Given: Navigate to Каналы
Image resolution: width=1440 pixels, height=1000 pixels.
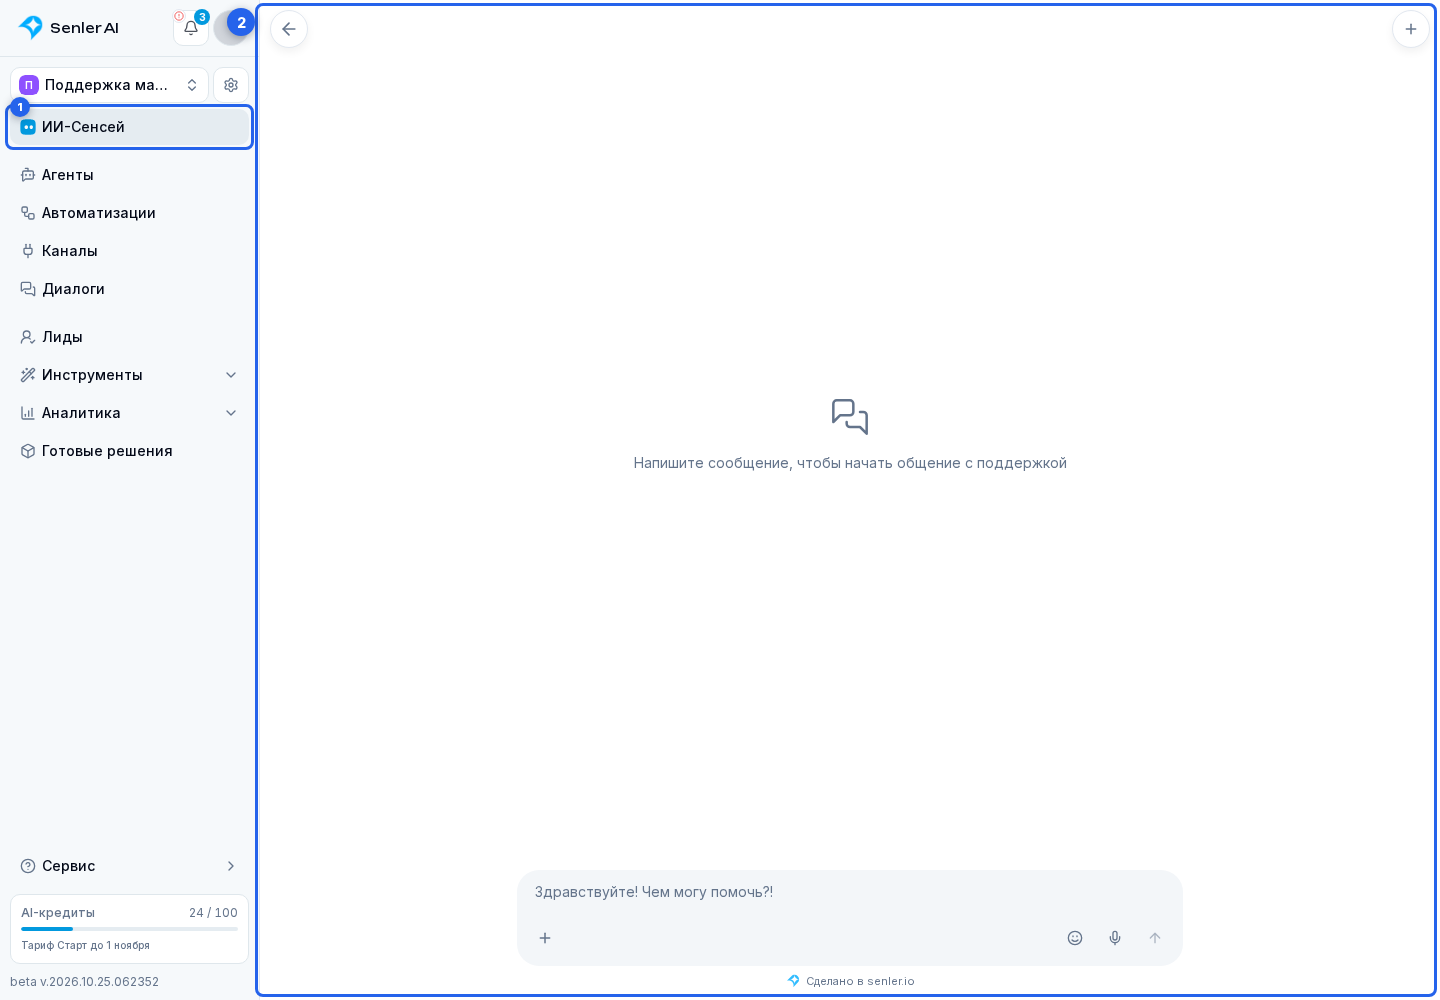Looking at the screenshot, I should tap(129, 251).
